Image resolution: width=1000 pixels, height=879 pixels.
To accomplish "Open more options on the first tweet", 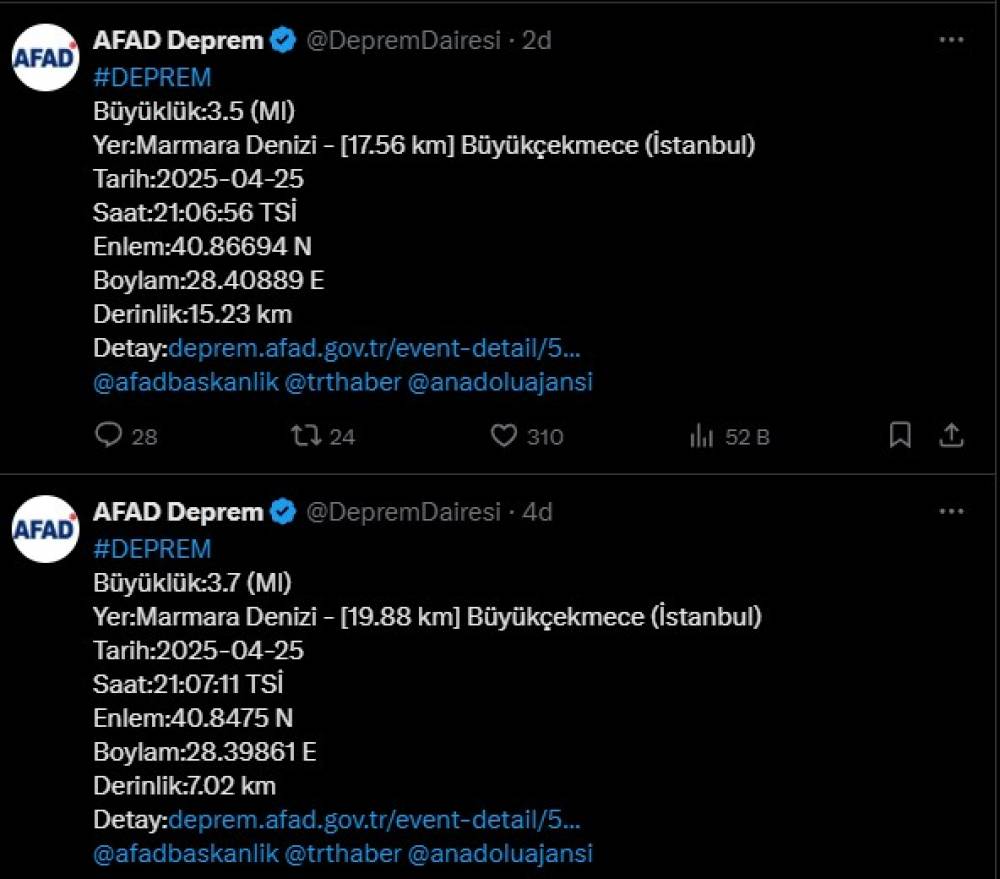I will pos(952,40).
